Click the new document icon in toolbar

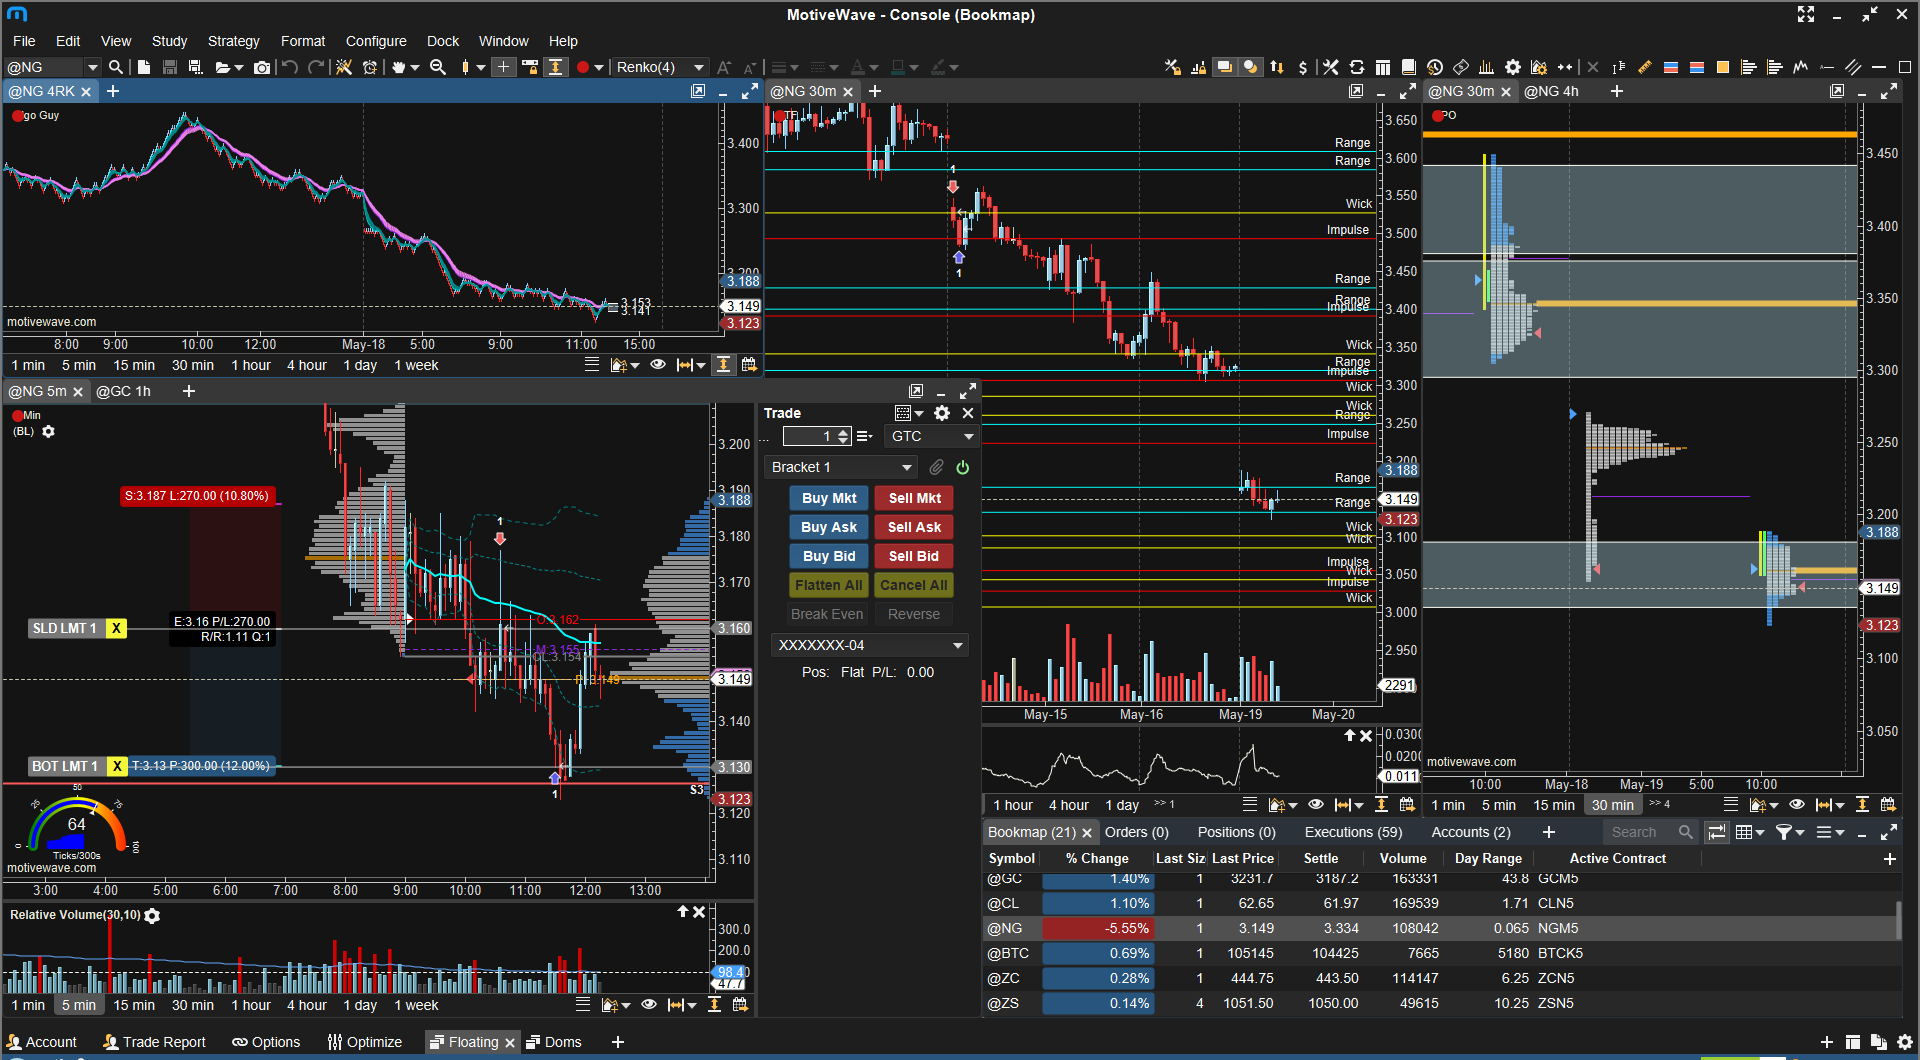pos(144,67)
